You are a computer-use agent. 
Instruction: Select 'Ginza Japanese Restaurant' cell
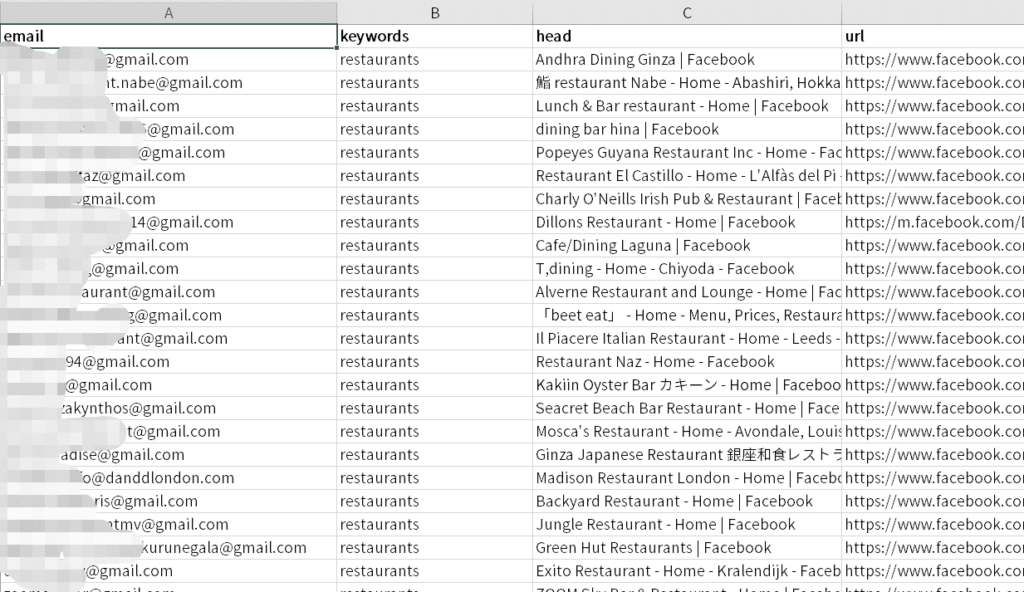(687, 455)
